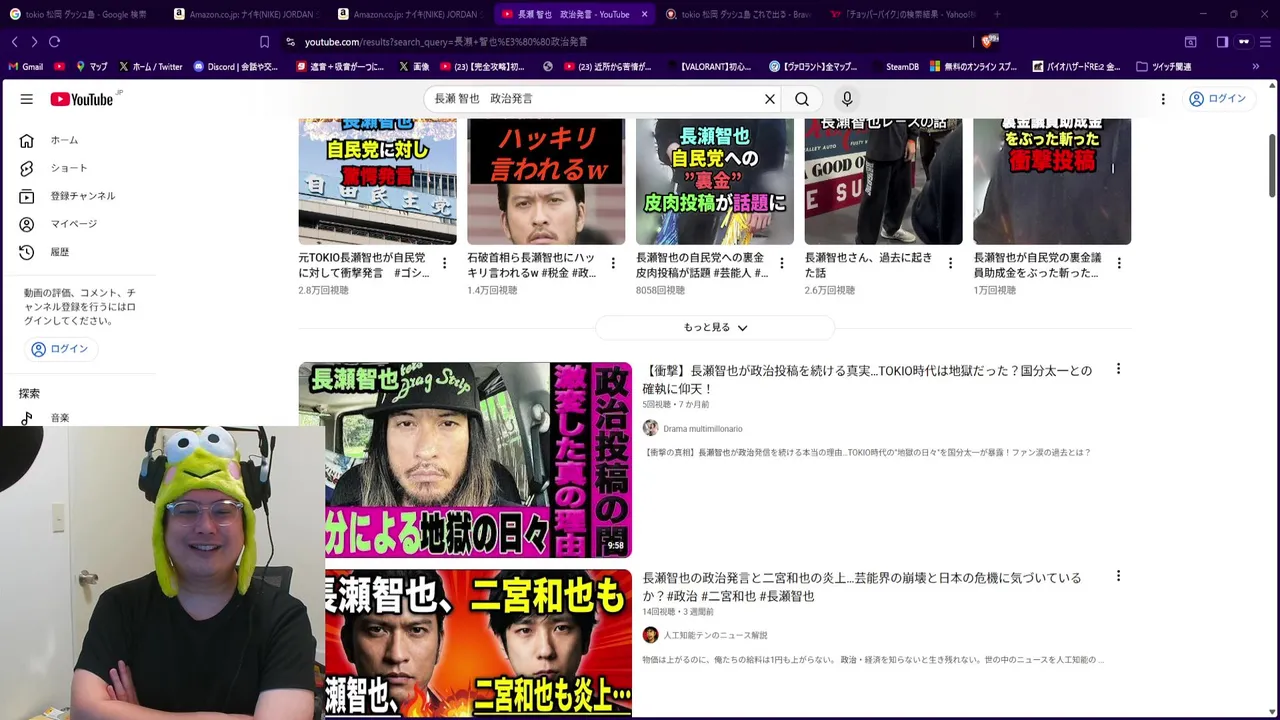Open the 無料のオンライン スプ bookmark

974,67
